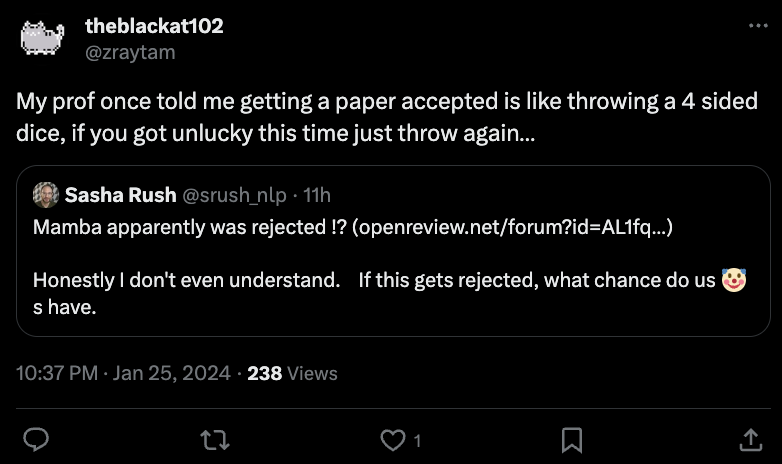
Task: Open the openreview.net forum link
Action: coord(514,227)
